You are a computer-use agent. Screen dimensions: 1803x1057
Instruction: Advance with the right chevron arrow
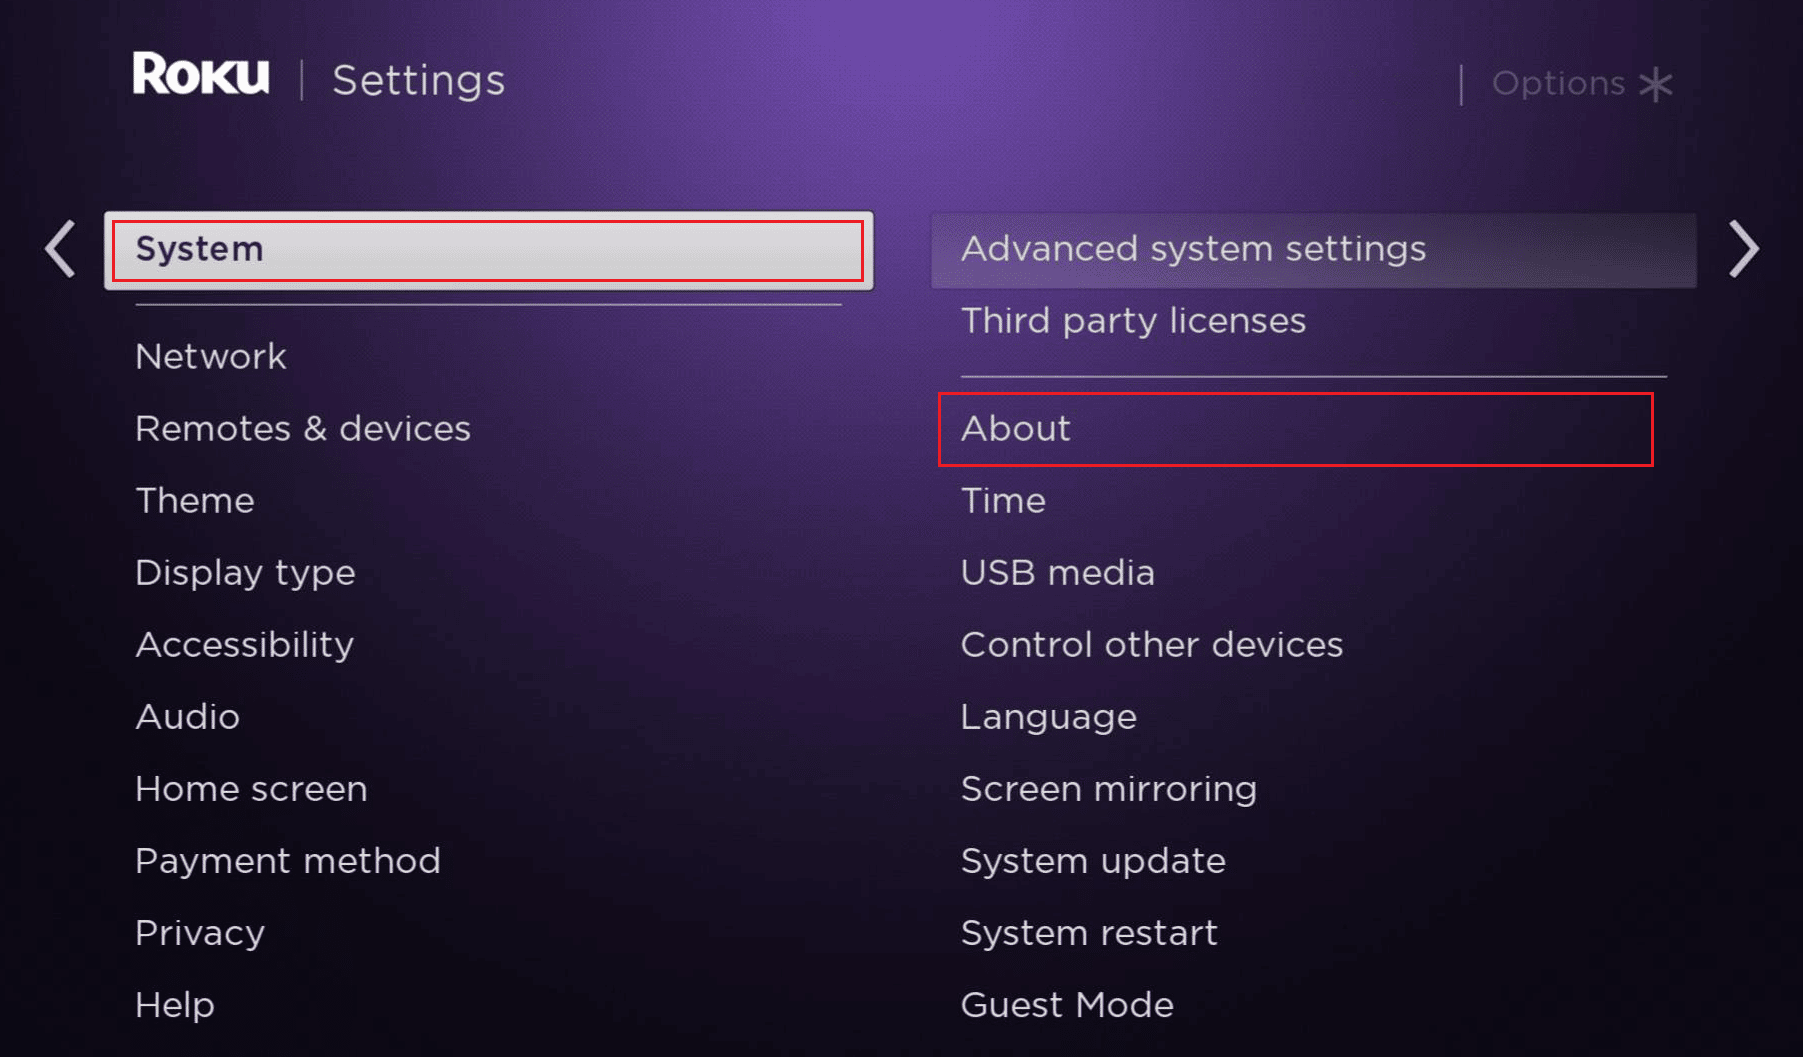1743,249
